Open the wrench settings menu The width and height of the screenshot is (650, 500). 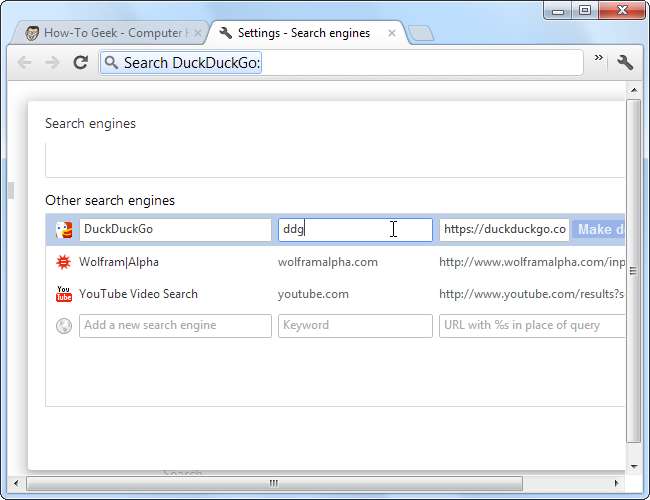(625, 62)
